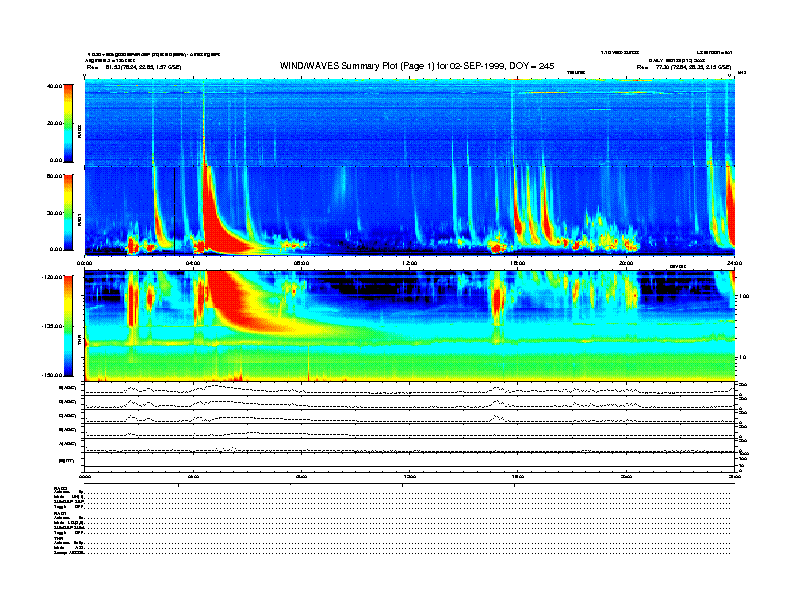The width and height of the screenshot is (792, 612).
Task: Click the RAD2 spectrogram panel
Action: pos(410,123)
